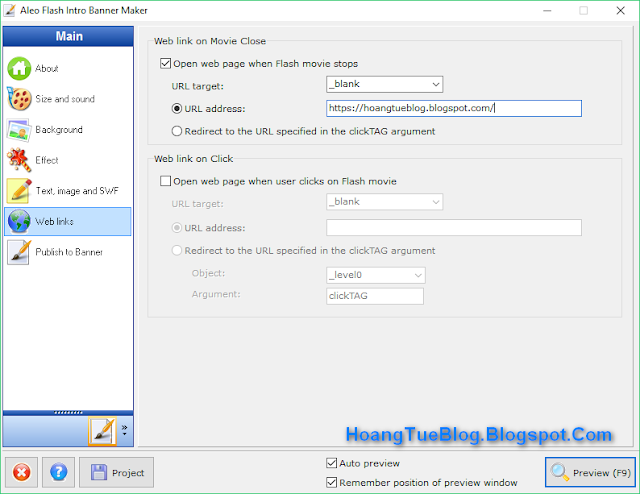Minimize the application window
The image size is (640, 494).
pos(547,11)
